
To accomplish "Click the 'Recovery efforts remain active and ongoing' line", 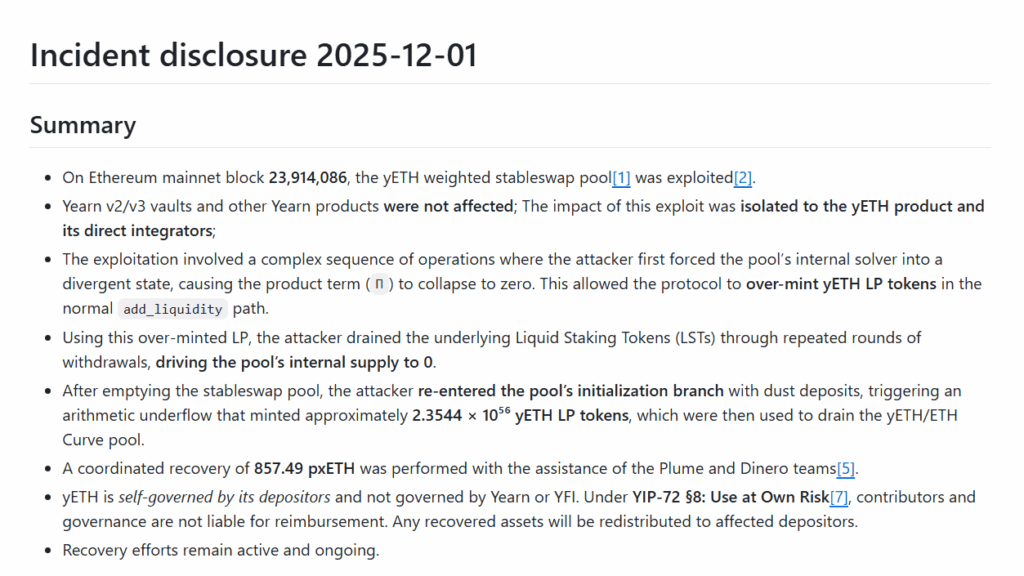I will pos(221,550).
